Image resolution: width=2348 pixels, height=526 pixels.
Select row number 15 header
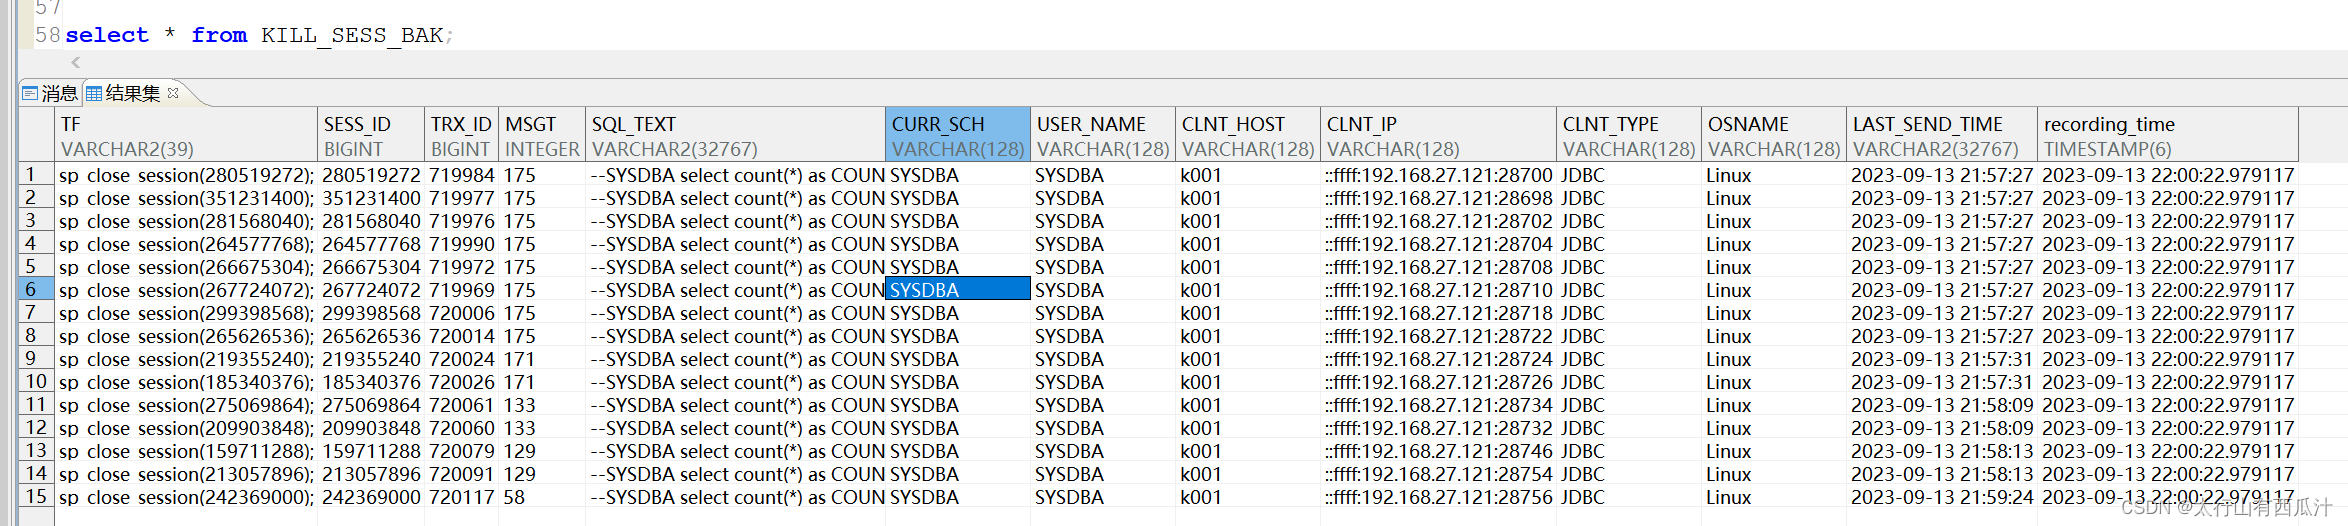coord(36,497)
